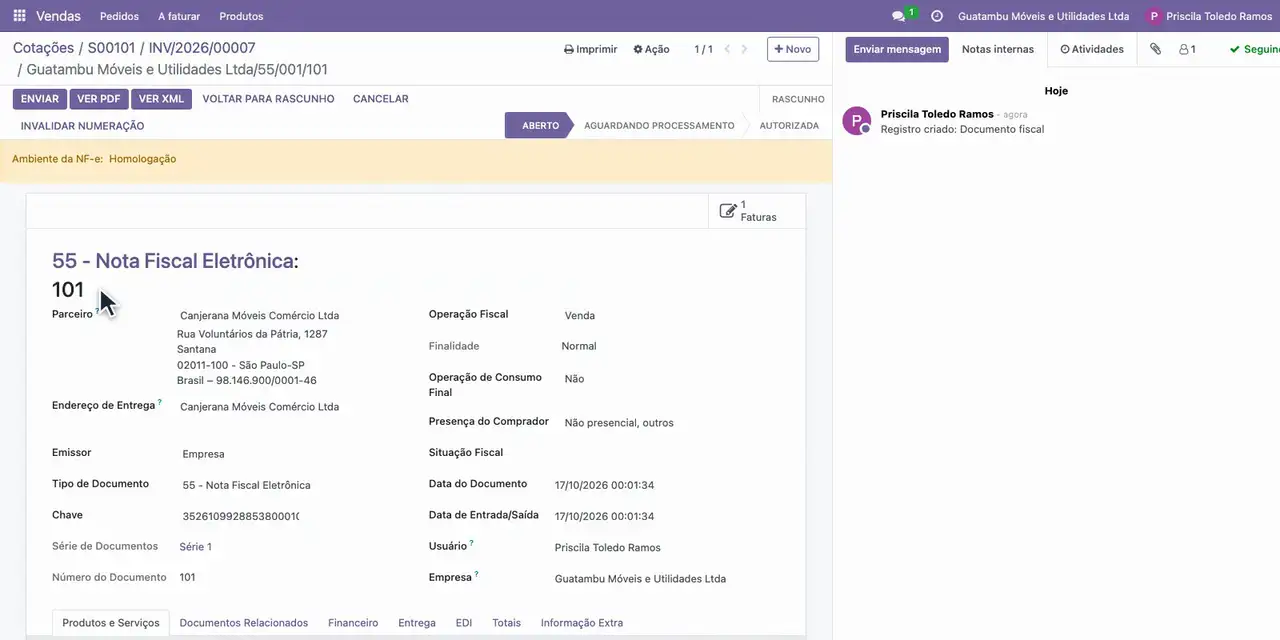
Task: Switch to Entrega tab
Action: click(417, 622)
